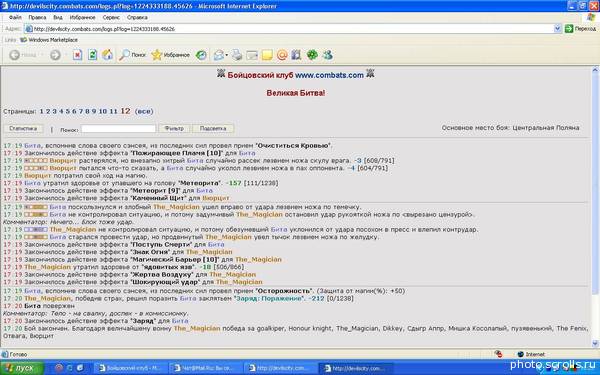
Task: Click The_Magician in 'Знак Огня' effect line
Action: (x=209, y=252)
